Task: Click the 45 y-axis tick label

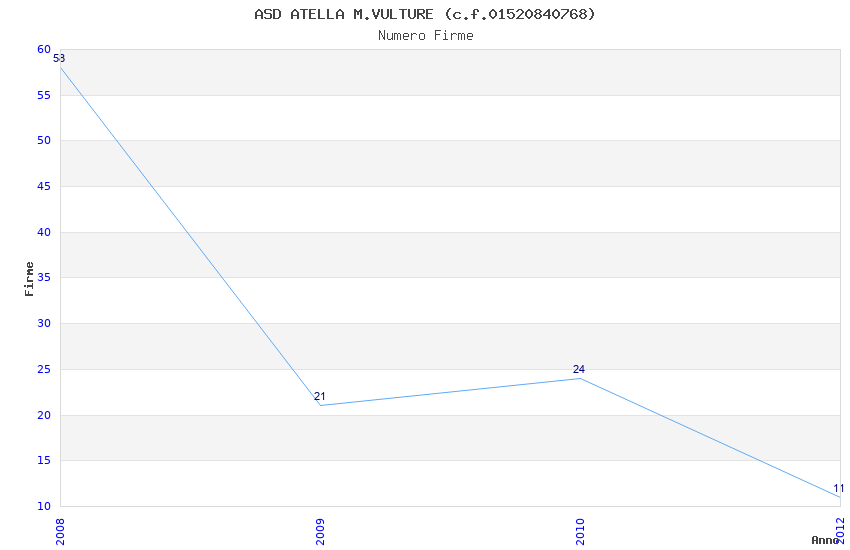Action: click(x=44, y=187)
